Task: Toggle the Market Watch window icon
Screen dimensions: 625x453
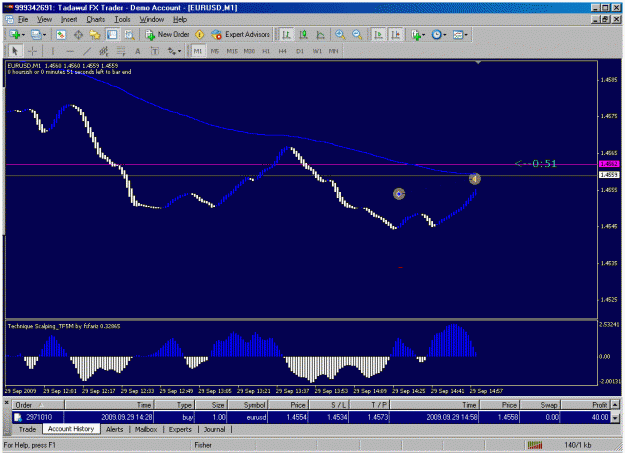Action: (x=61, y=35)
